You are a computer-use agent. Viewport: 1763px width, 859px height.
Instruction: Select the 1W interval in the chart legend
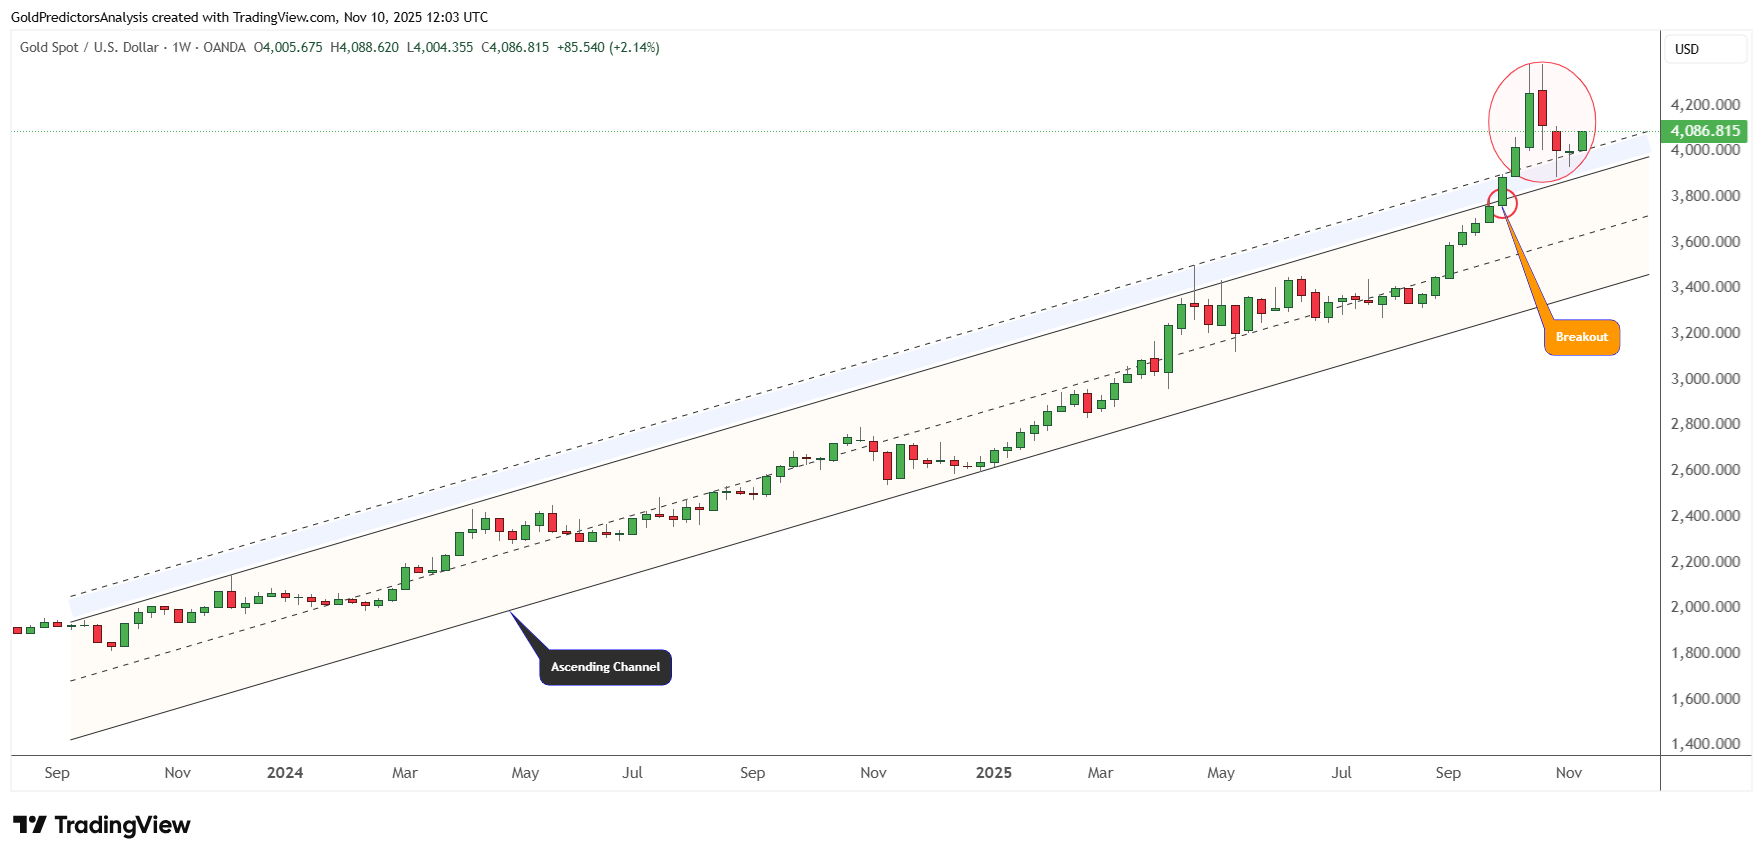click(x=181, y=47)
